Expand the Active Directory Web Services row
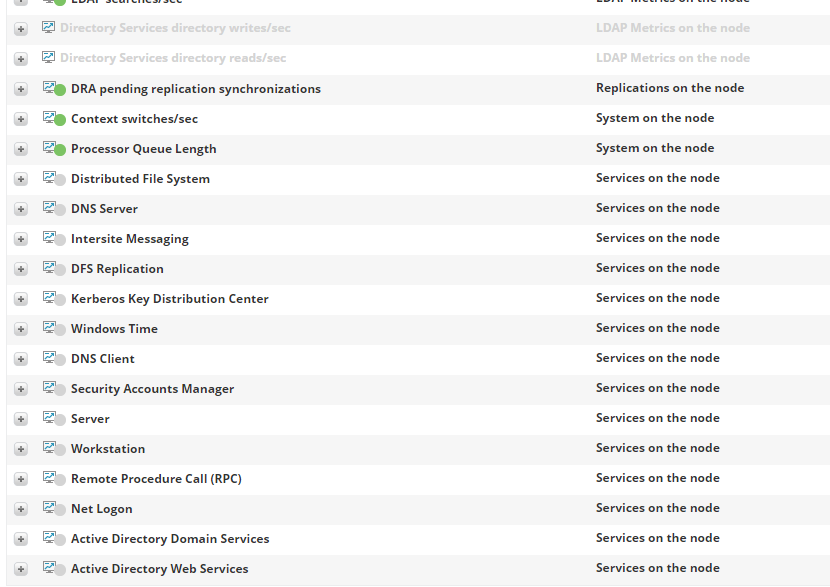This screenshot has width=830, height=587. [21, 569]
